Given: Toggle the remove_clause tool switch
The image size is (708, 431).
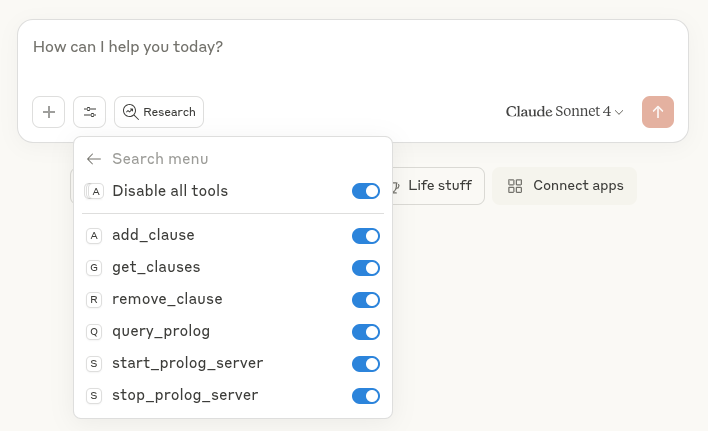Looking at the screenshot, I should (x=366, y=300).
